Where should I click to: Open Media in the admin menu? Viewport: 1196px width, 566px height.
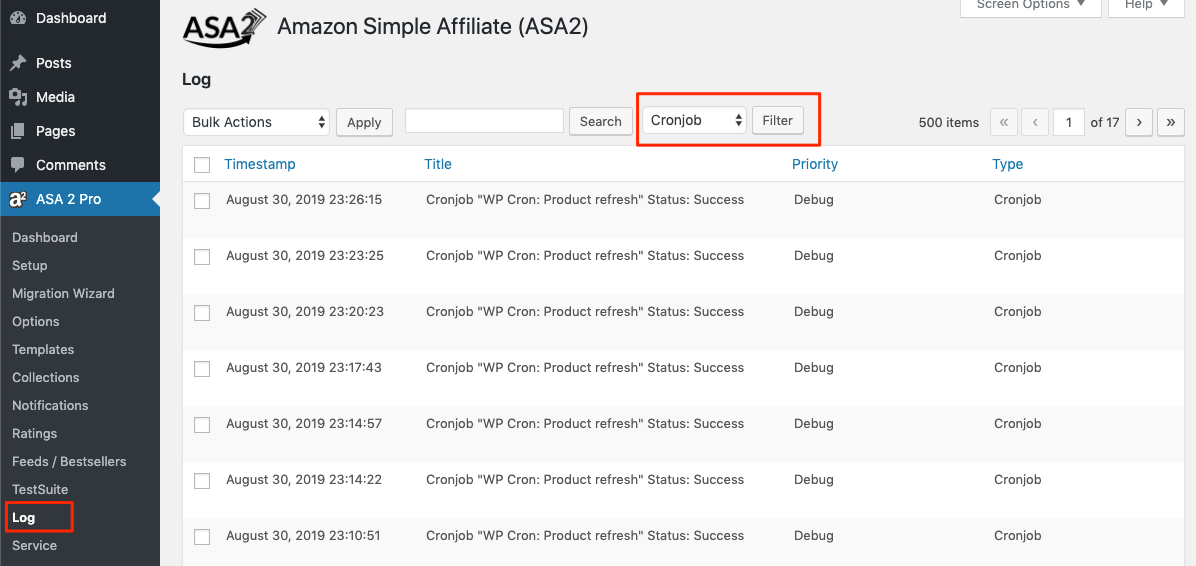[55, 97]
